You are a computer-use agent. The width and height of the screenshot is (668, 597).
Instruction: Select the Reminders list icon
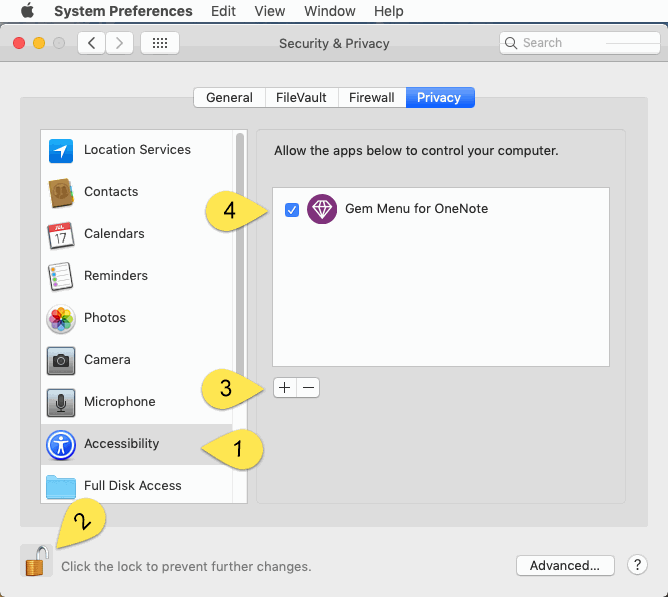click(x=60, y=277)
